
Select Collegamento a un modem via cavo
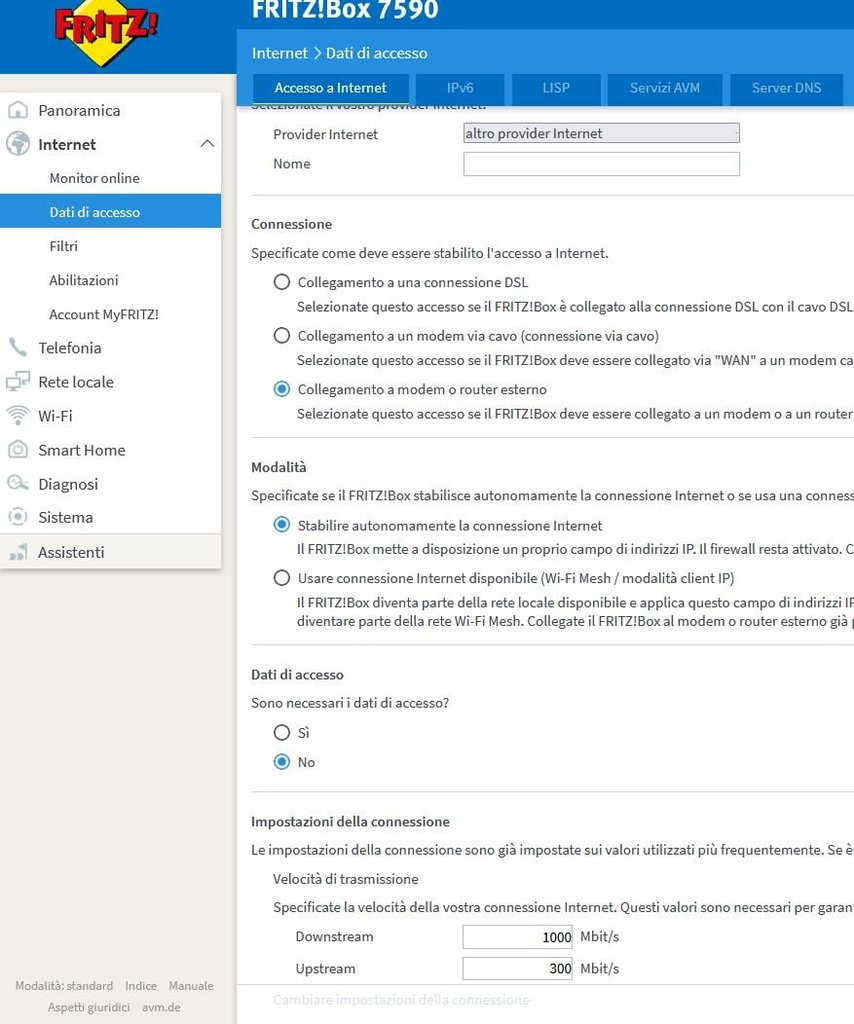(x=281, y=336)
